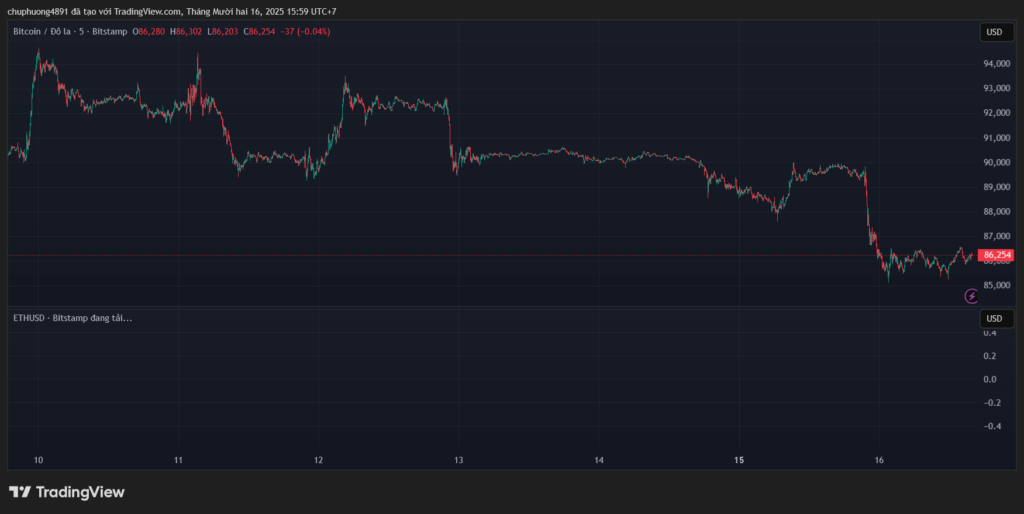This screenshot has width=1024, height=514.
Task: Open the USD currency selector on ETHUSD pane
Action: pos(994,319)
